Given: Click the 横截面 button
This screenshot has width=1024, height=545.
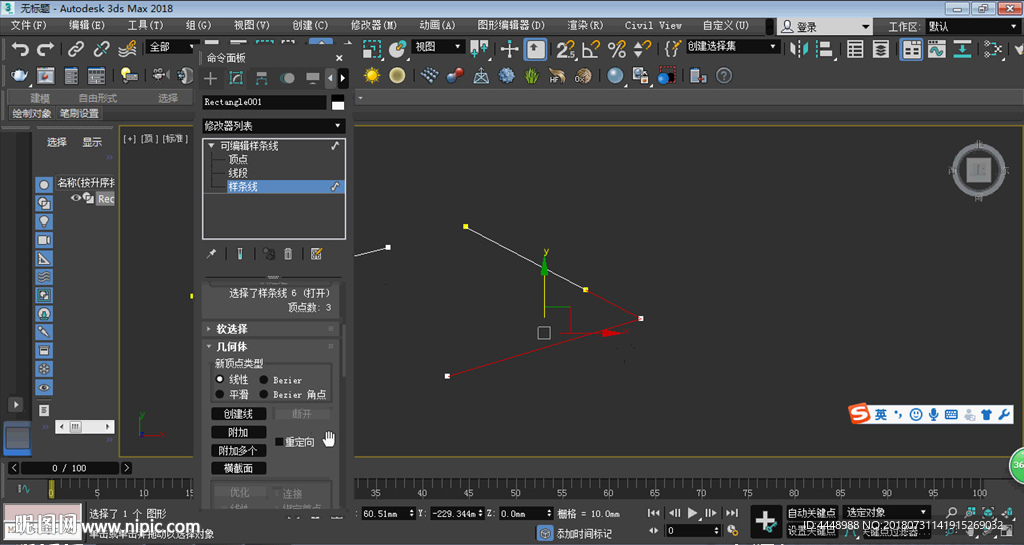Looking at the screenshot, I should [x=238, y=469].
